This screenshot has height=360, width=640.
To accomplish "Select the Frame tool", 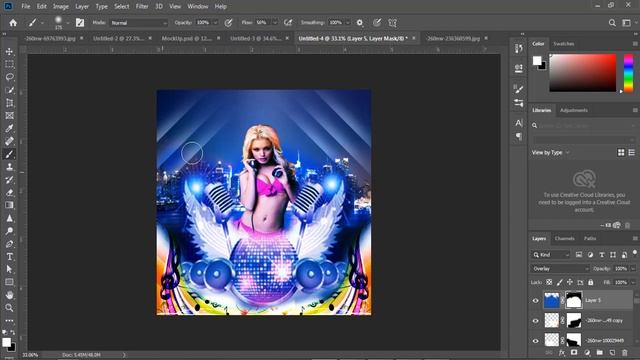I will tap(9, 116).
